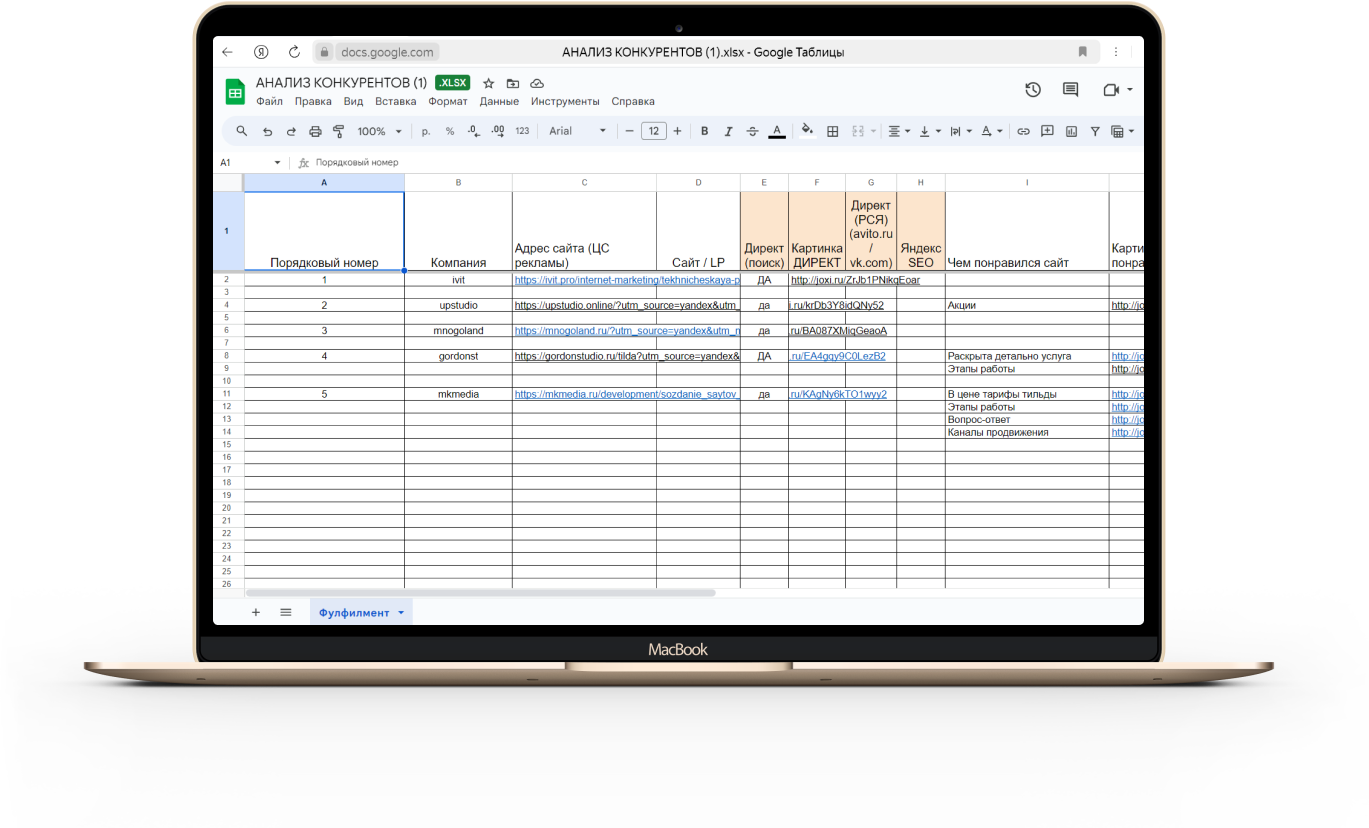Expand the name box A1 dropdown
Screen dimensions: 1369x828
pyautogui.click(x=277, y=162)
